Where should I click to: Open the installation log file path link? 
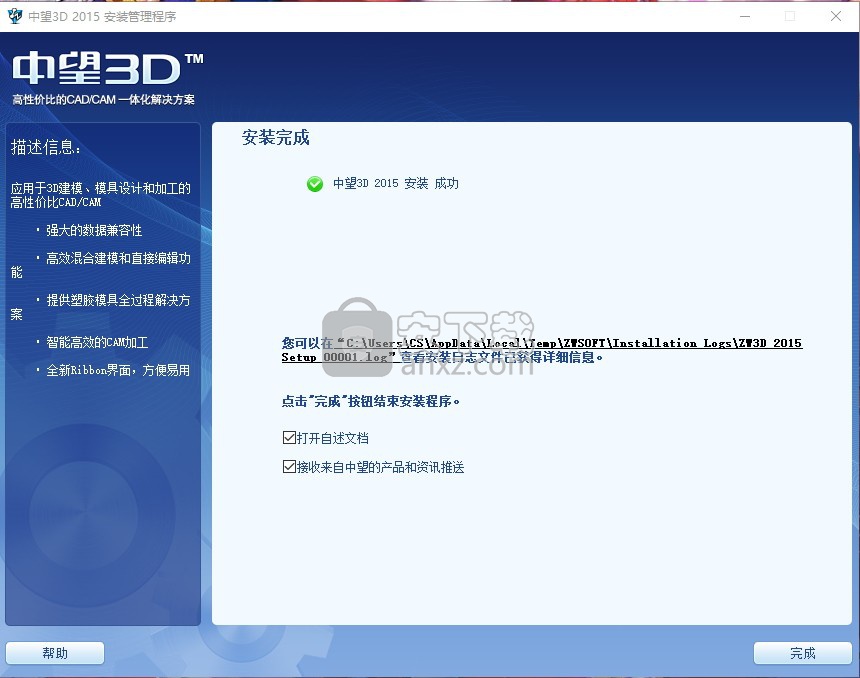coord(542,350)
